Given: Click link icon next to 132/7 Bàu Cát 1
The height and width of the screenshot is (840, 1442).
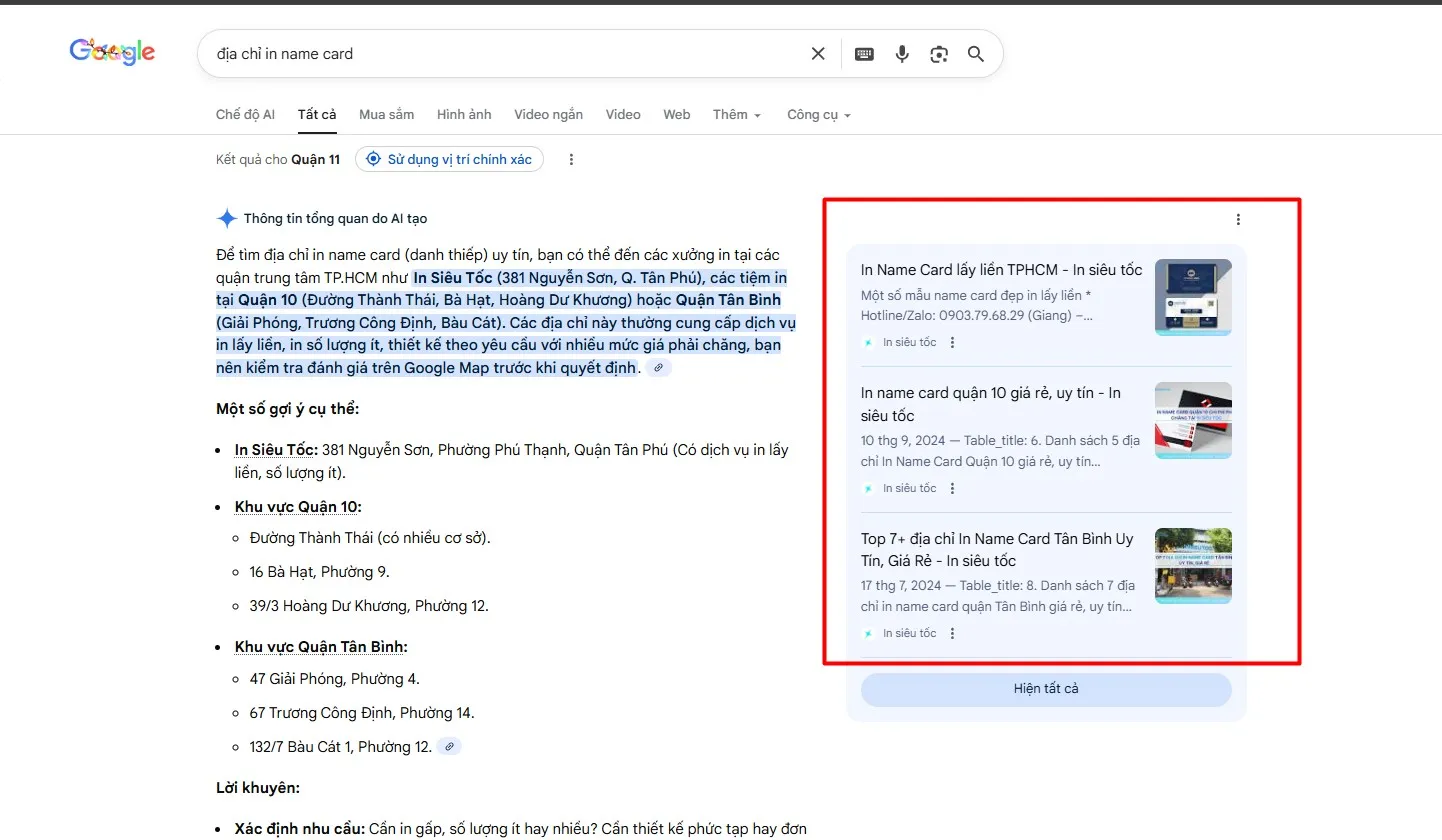Looking at the screenshot, I should pos(449,746).
